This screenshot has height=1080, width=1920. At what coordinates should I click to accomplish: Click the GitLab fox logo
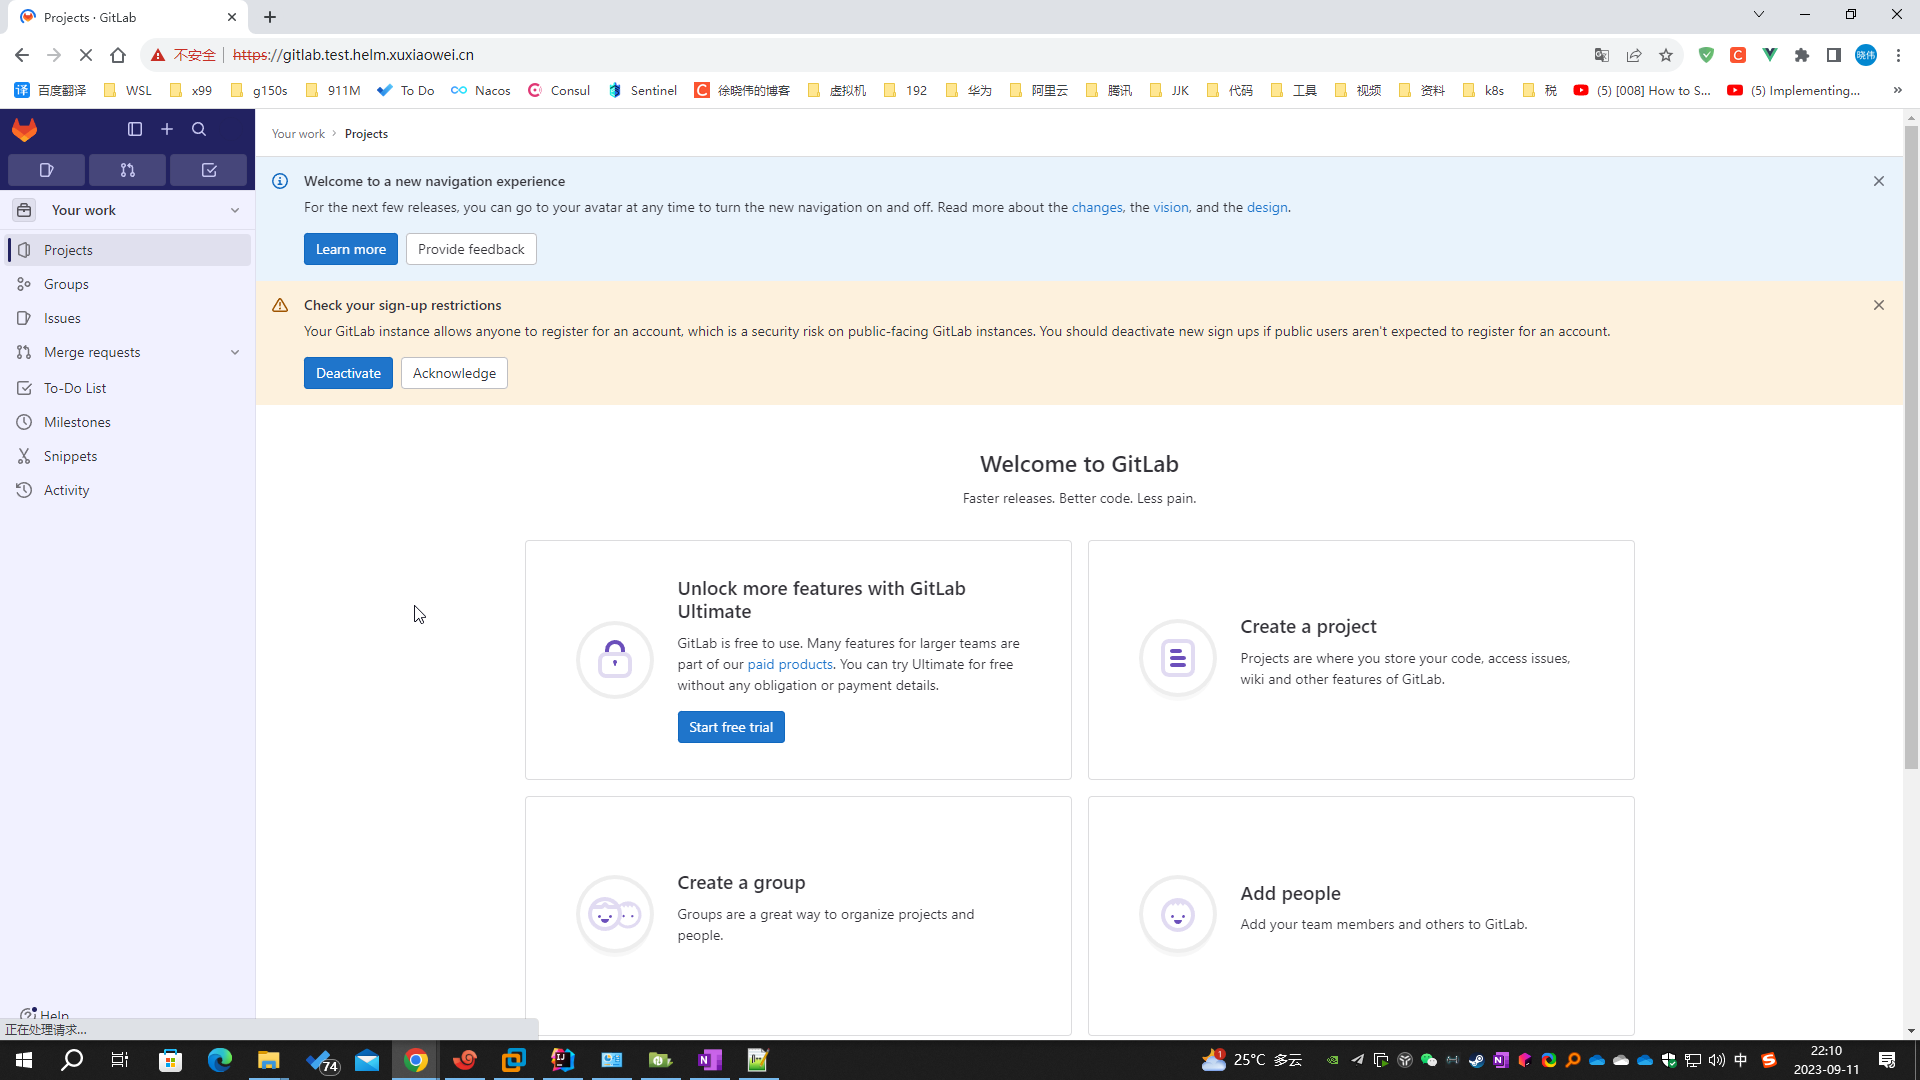[x=24, y=129]
